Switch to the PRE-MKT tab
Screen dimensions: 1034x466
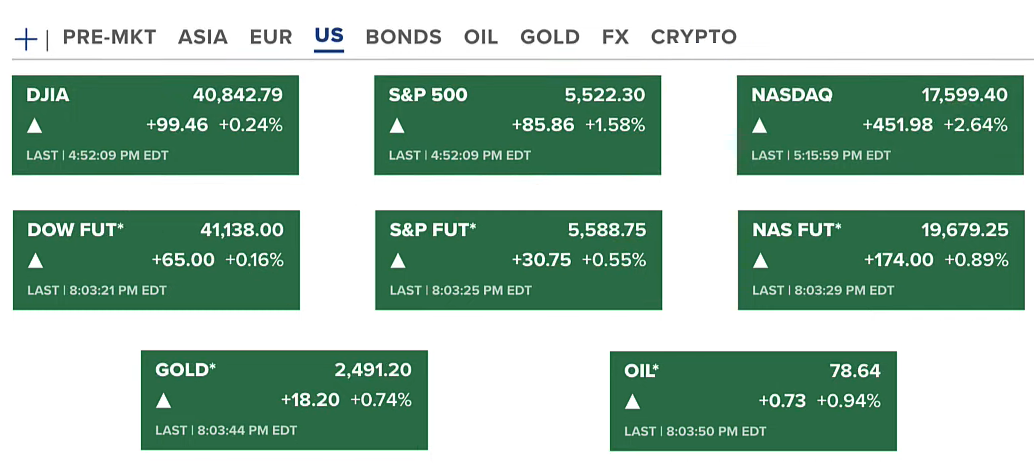[x=109, y=37]
